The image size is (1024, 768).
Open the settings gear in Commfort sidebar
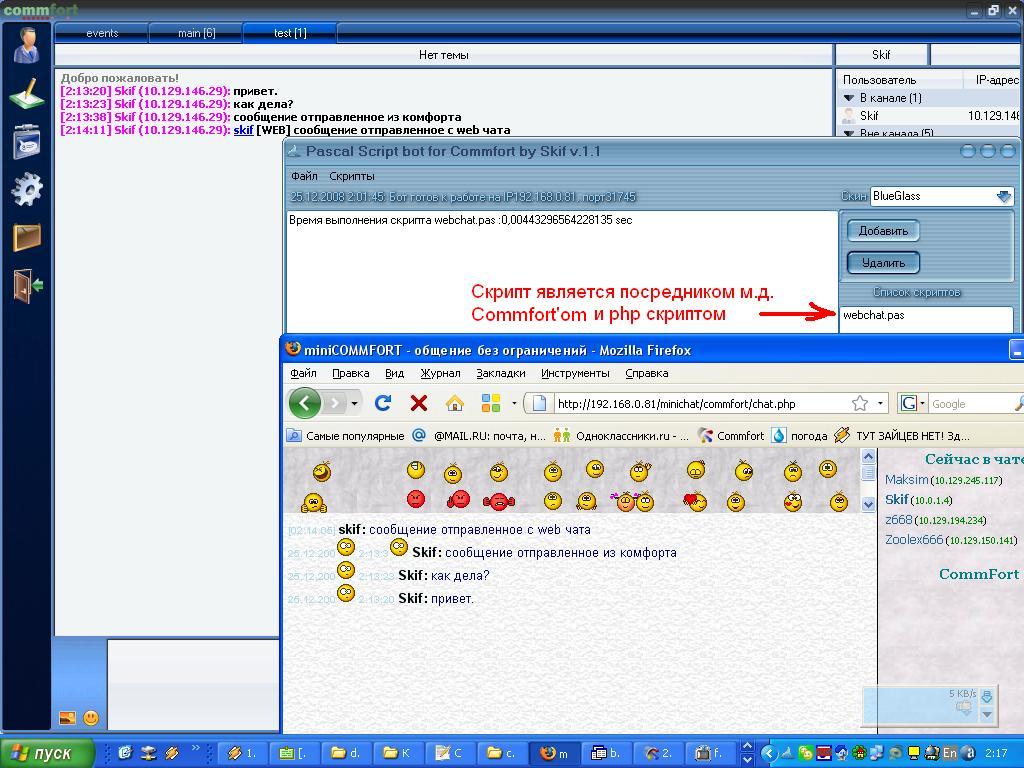tap(27, 189)
